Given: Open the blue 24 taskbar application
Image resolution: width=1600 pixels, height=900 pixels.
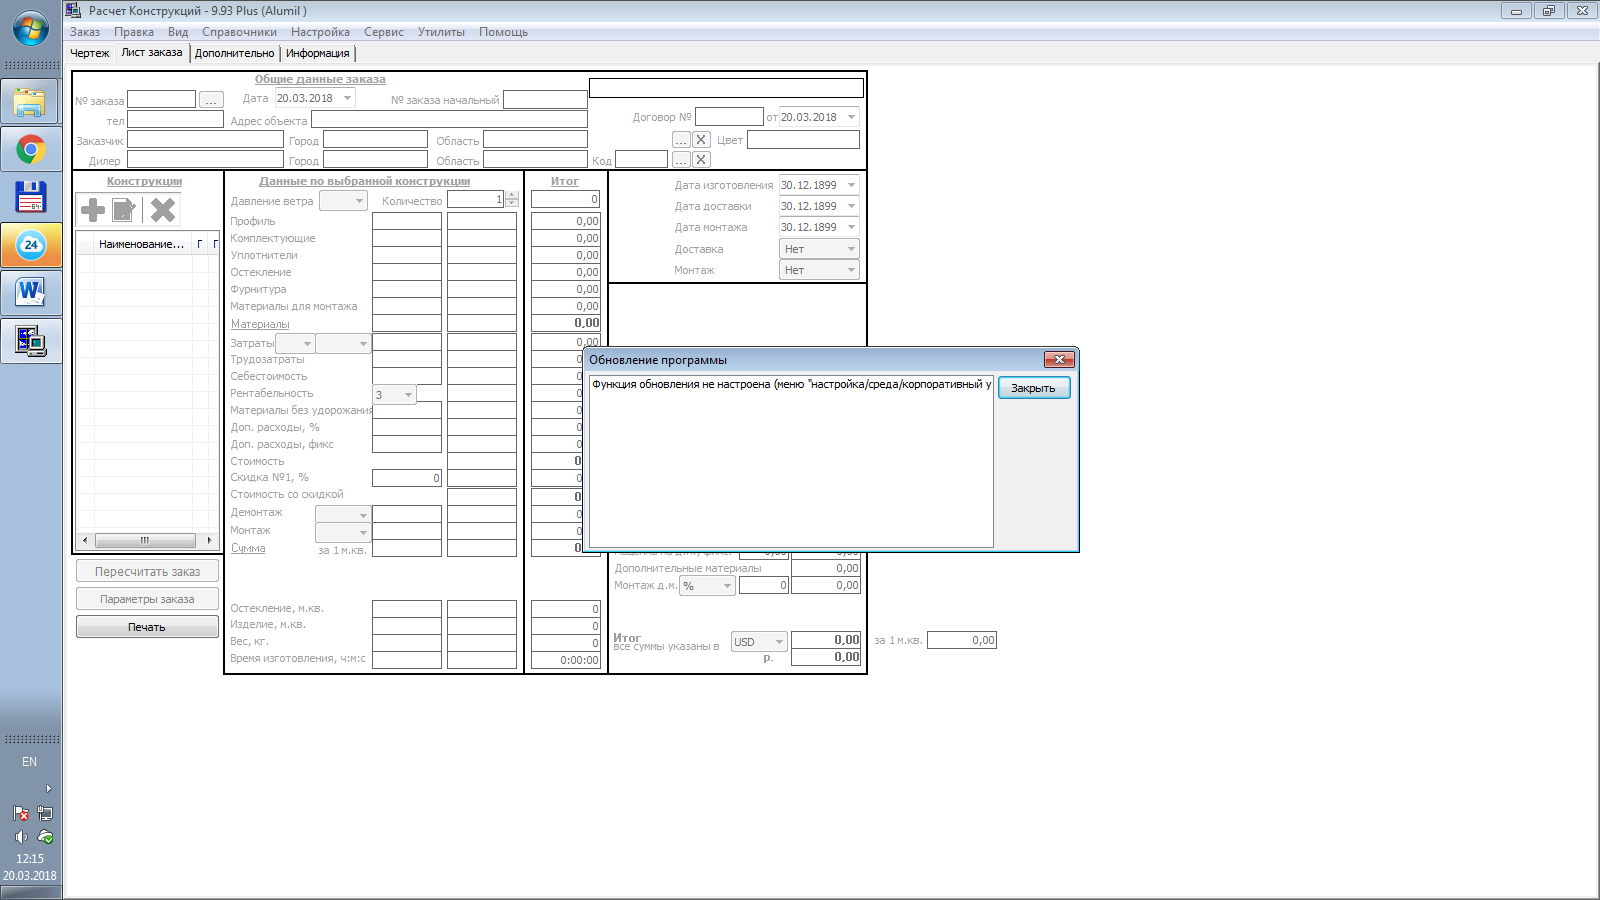Looking at the screenshot, I should click(30, 245).
